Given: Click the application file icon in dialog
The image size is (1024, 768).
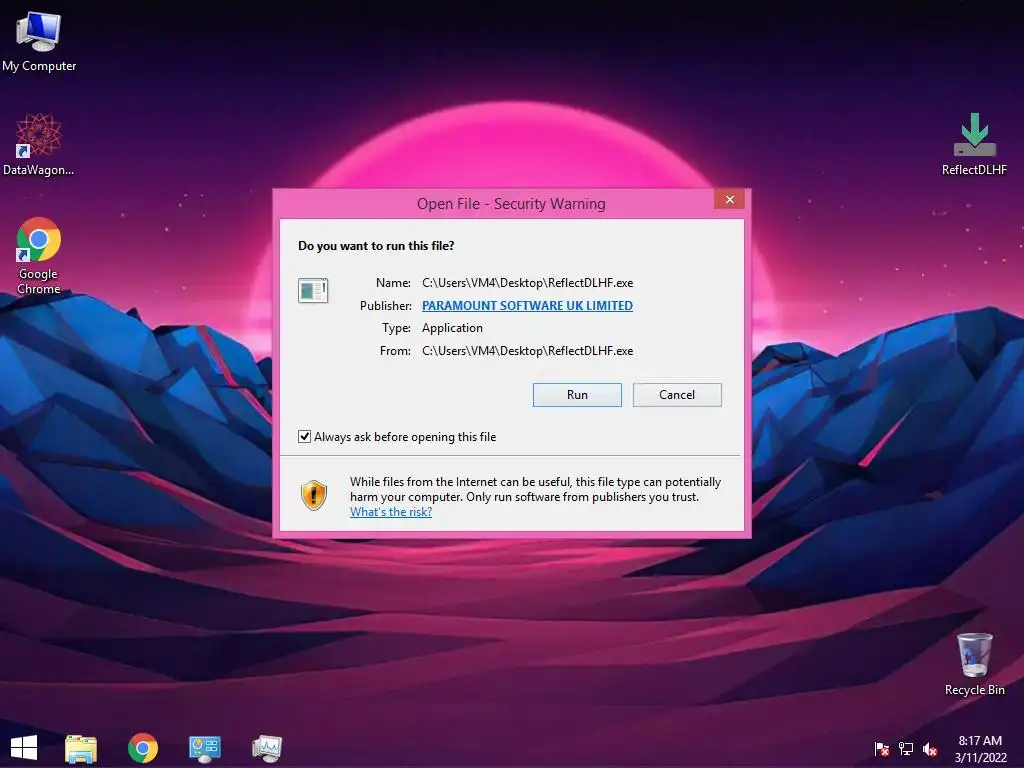Looking at the screenshot, I should [x=313, y=290].
